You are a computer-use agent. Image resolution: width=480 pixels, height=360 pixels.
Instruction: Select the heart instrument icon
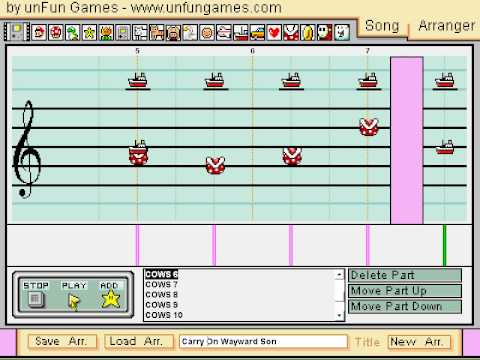coord(274,33)
